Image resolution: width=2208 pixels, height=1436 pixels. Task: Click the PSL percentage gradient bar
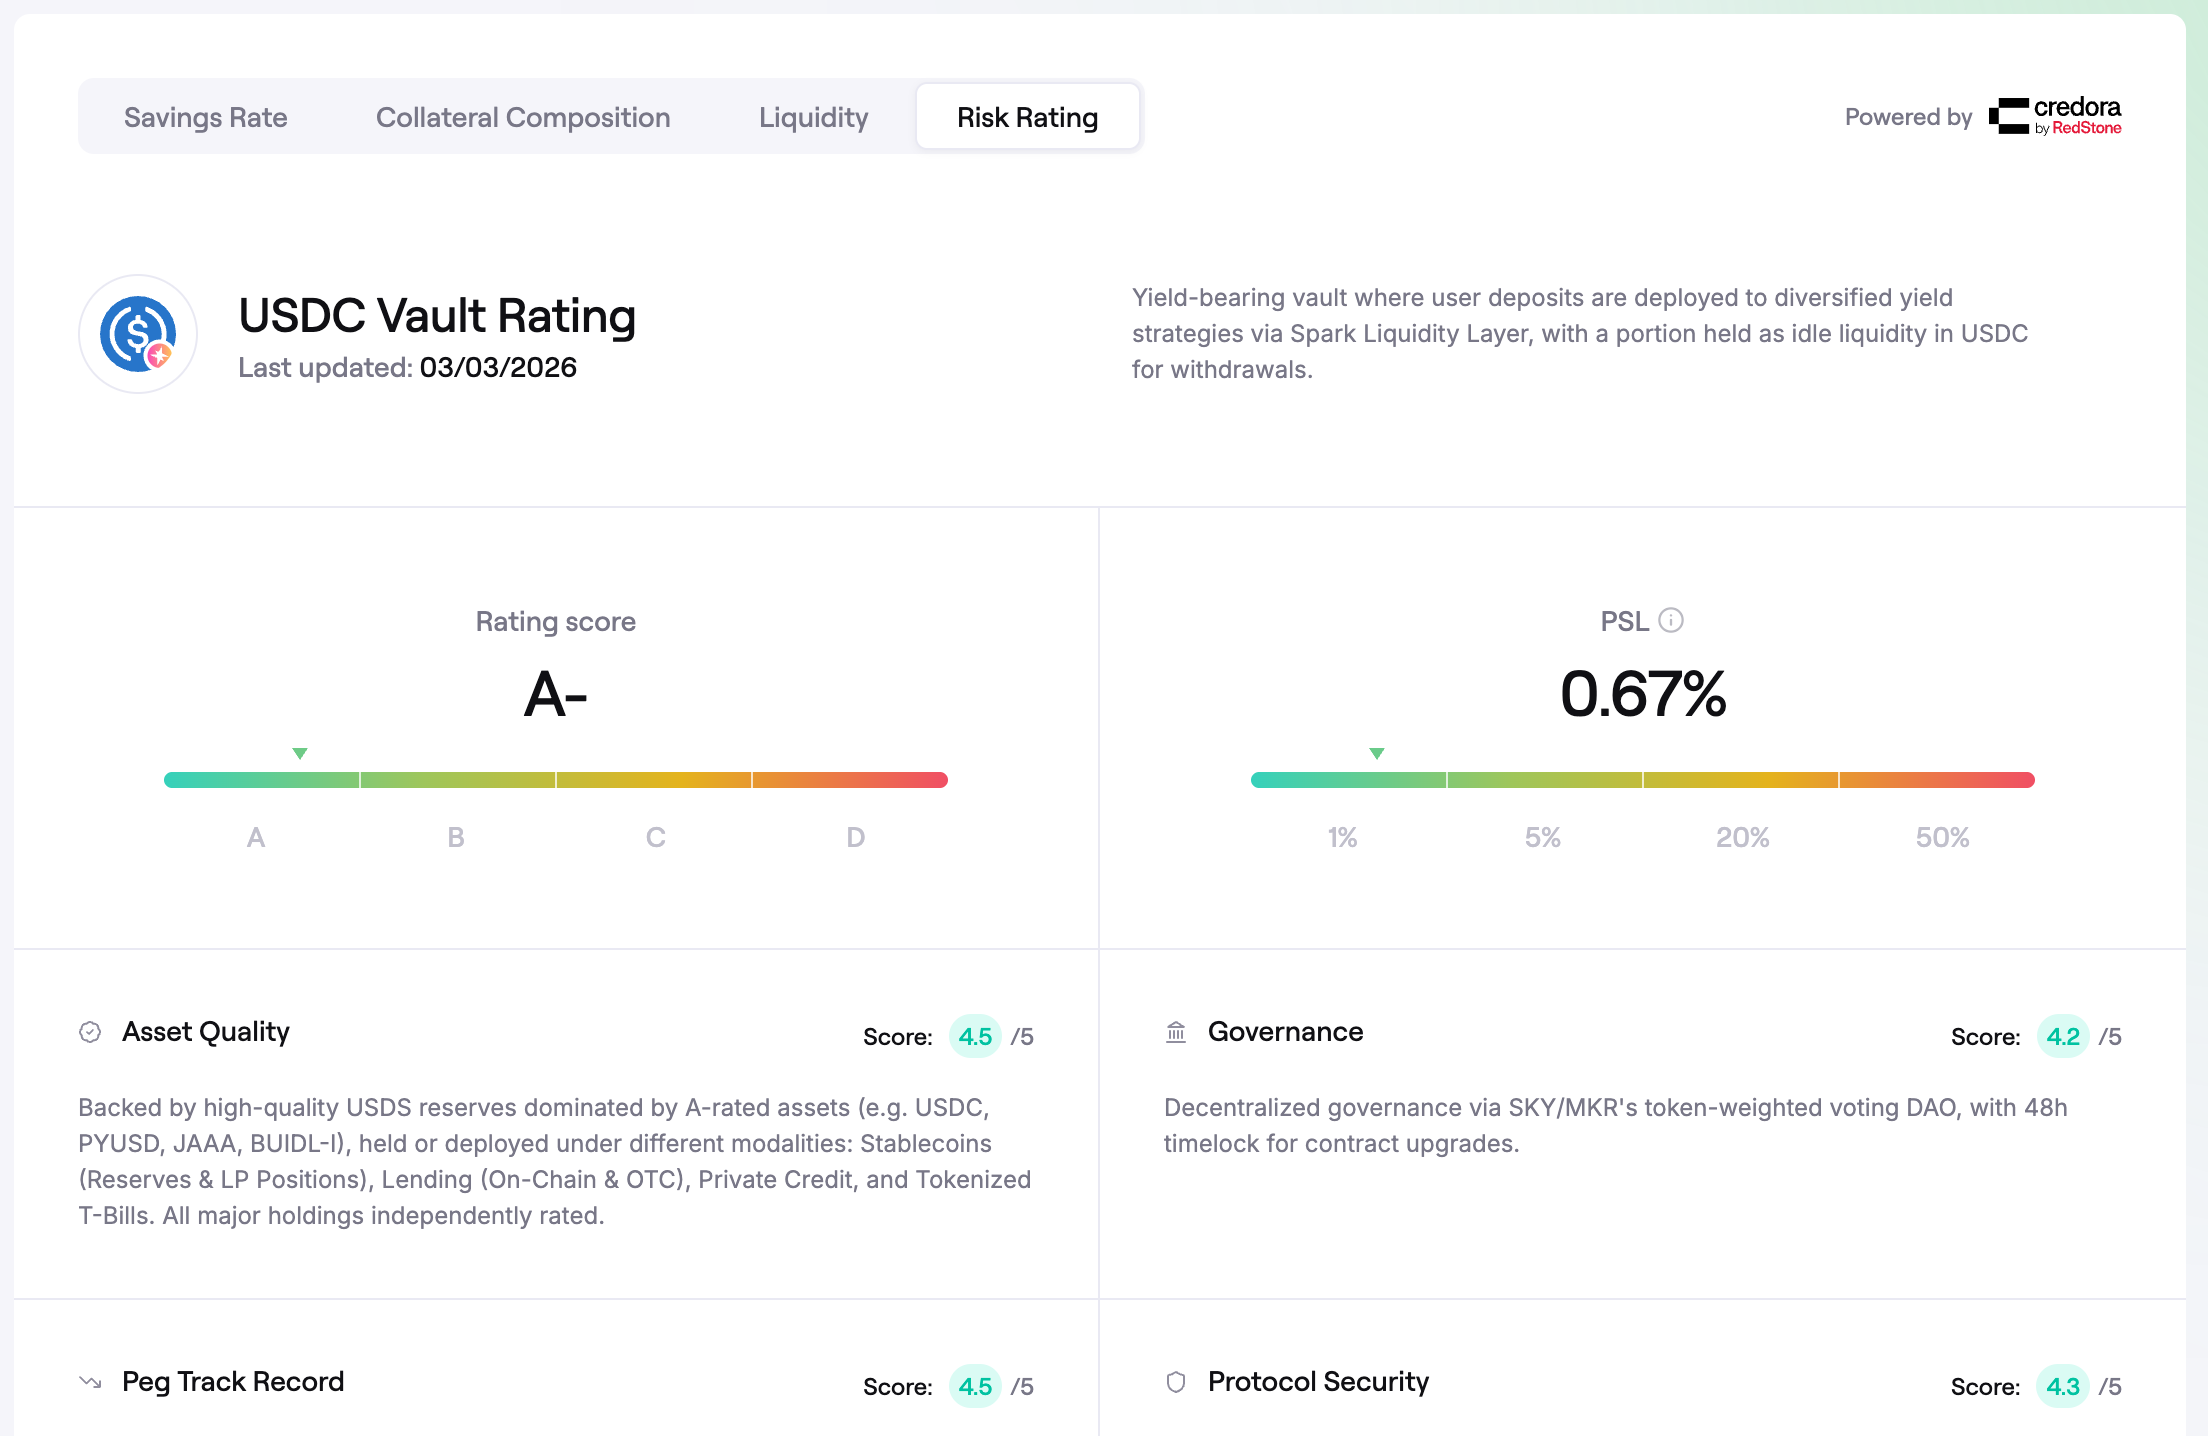(1642, 780)
